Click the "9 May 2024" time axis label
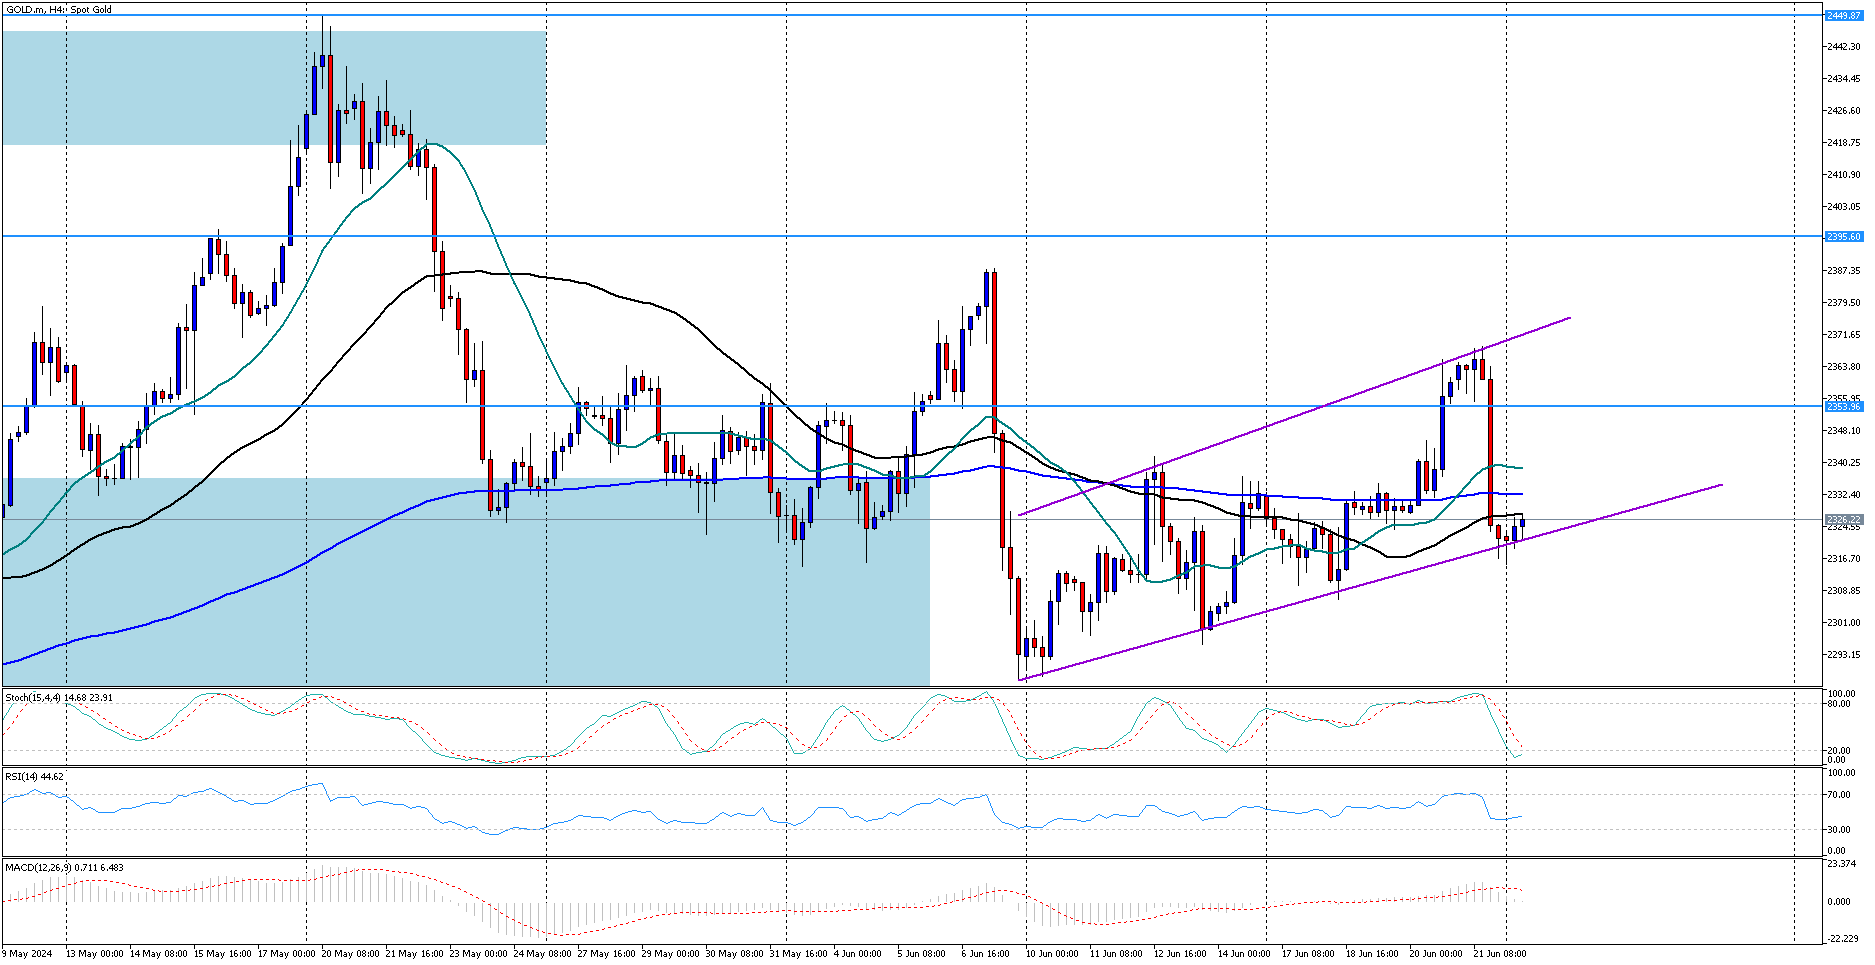 pyautogui.click(x=29, y=954)
